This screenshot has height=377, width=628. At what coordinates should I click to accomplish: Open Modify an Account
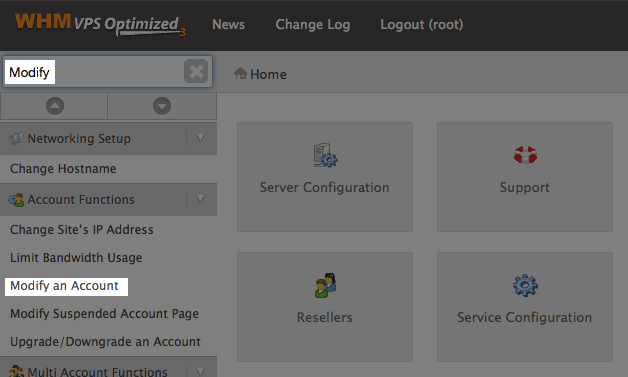coord(64,286)
